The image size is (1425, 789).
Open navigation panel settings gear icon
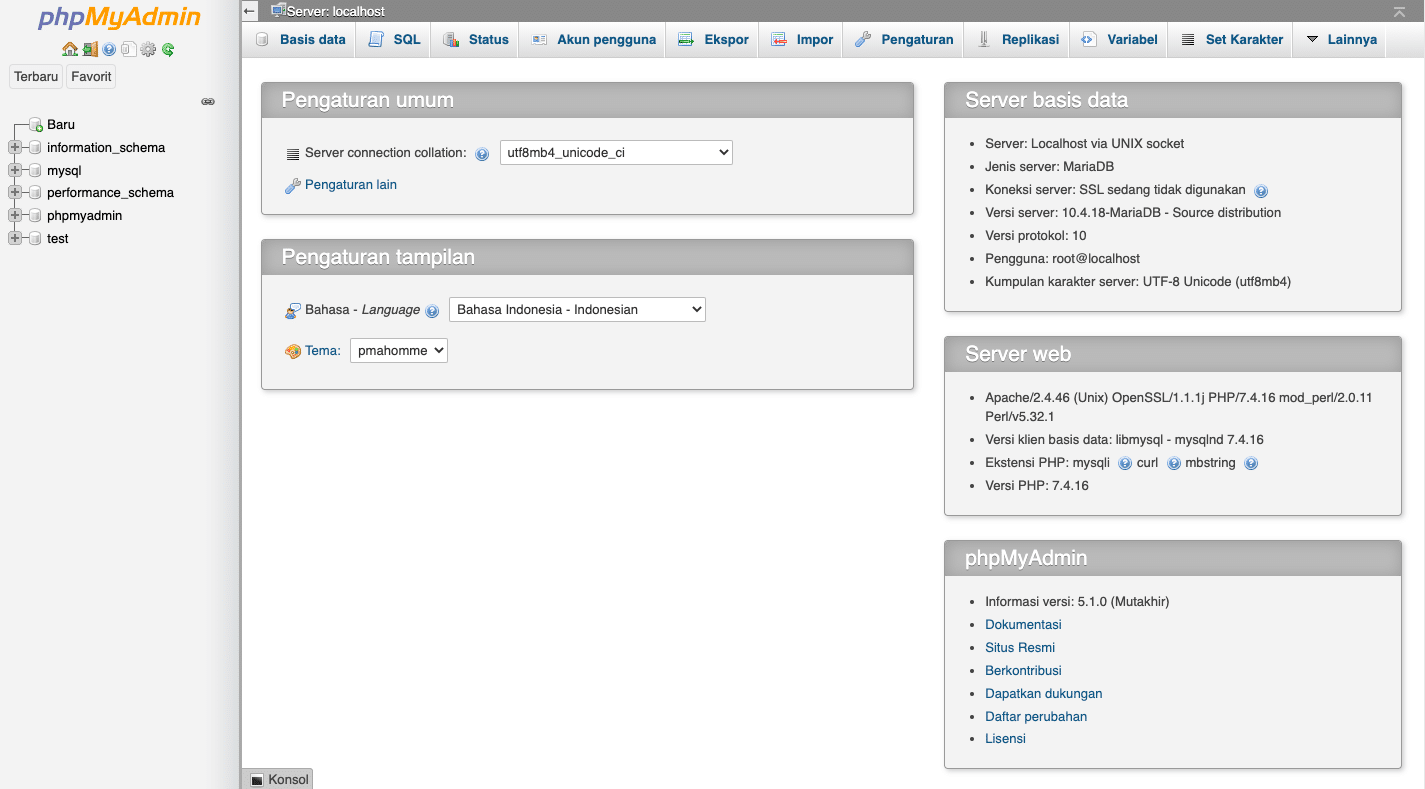tap(149, 49)
